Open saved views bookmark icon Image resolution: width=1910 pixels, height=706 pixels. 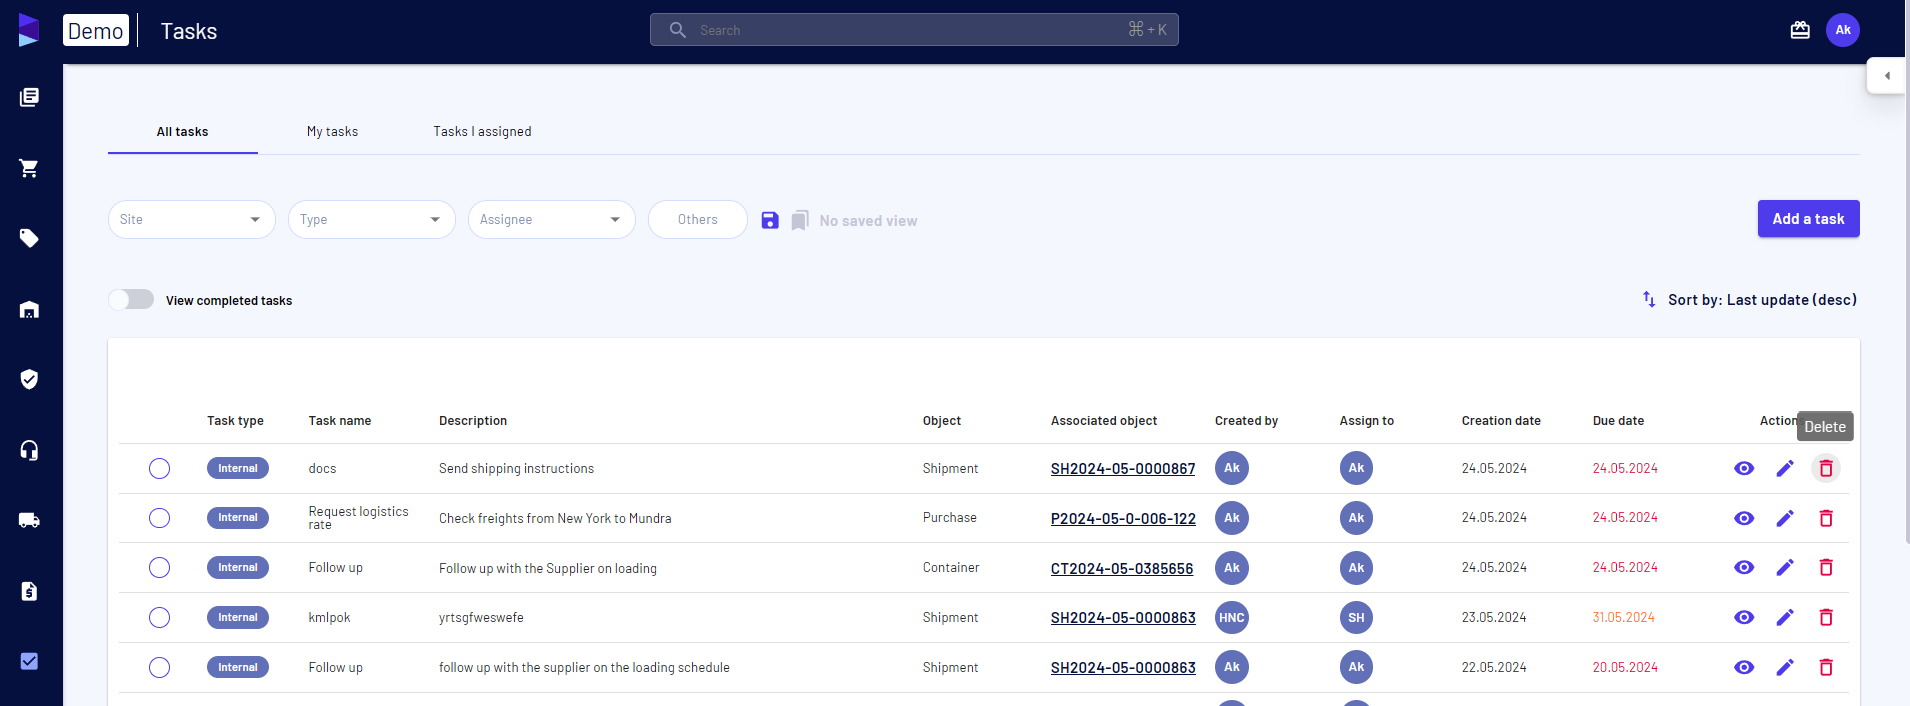pos(800,220)
